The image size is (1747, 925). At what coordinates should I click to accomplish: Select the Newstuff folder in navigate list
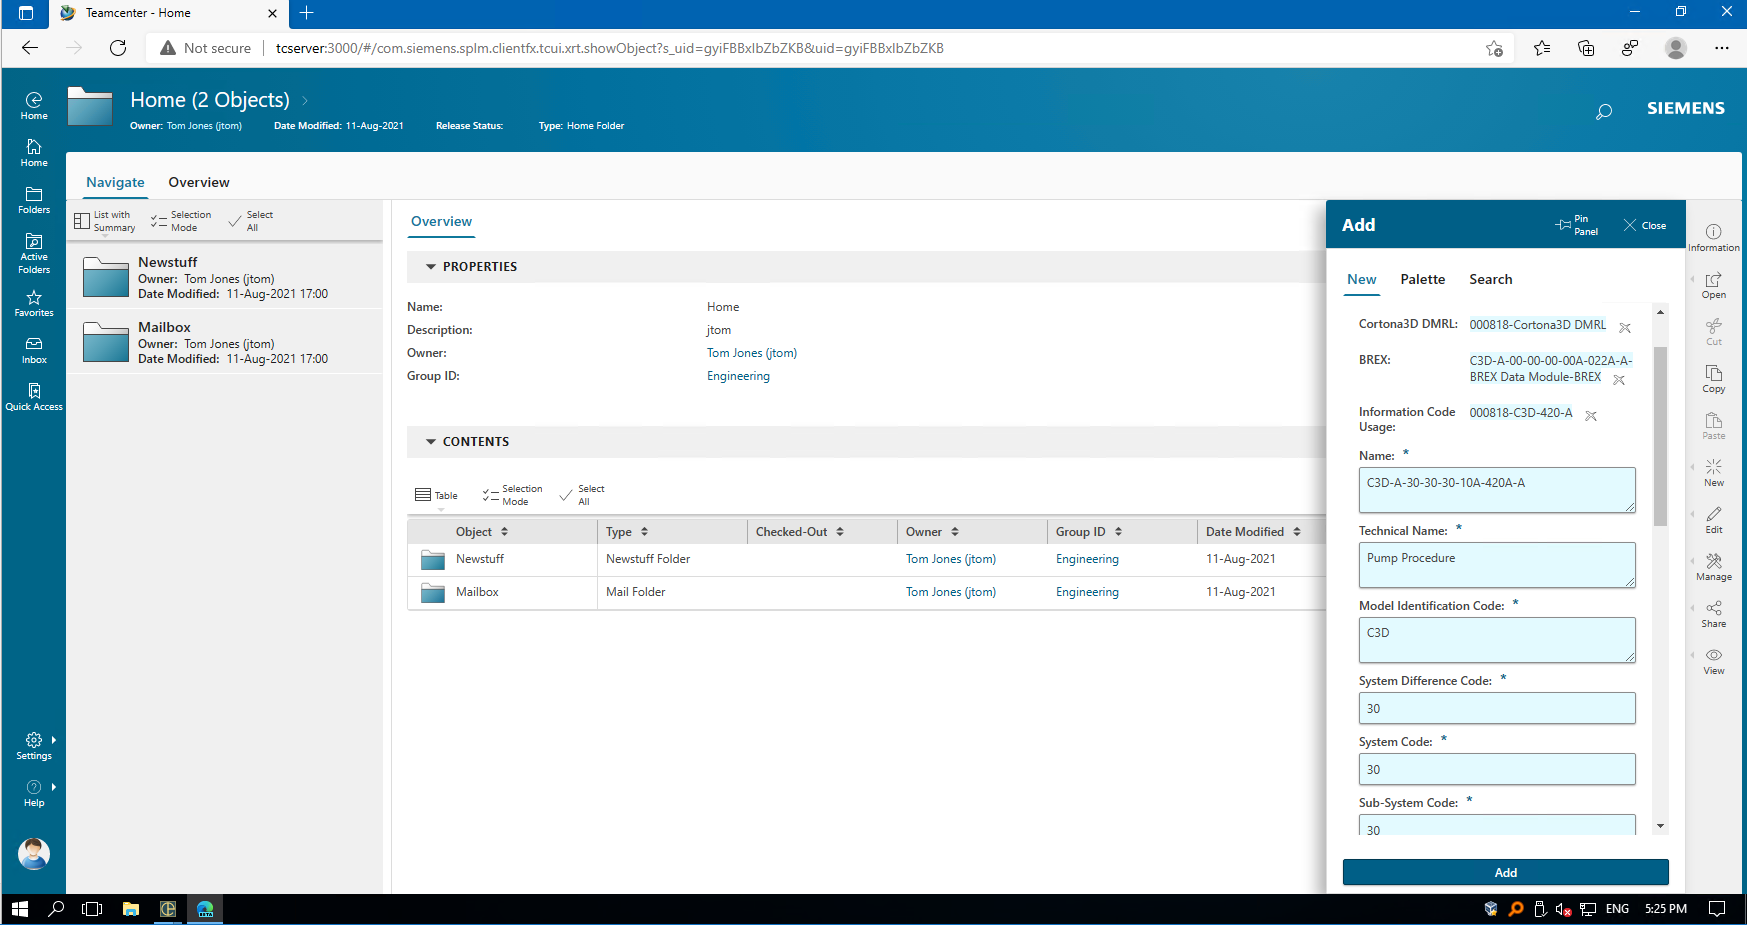coord(225,277)
